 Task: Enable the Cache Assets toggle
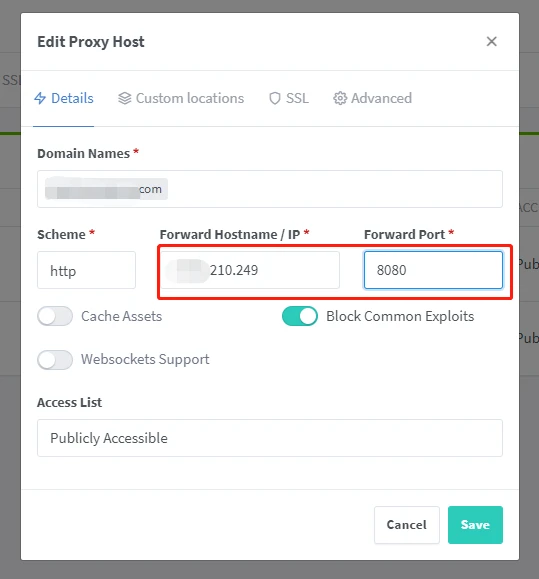point(55,316)
